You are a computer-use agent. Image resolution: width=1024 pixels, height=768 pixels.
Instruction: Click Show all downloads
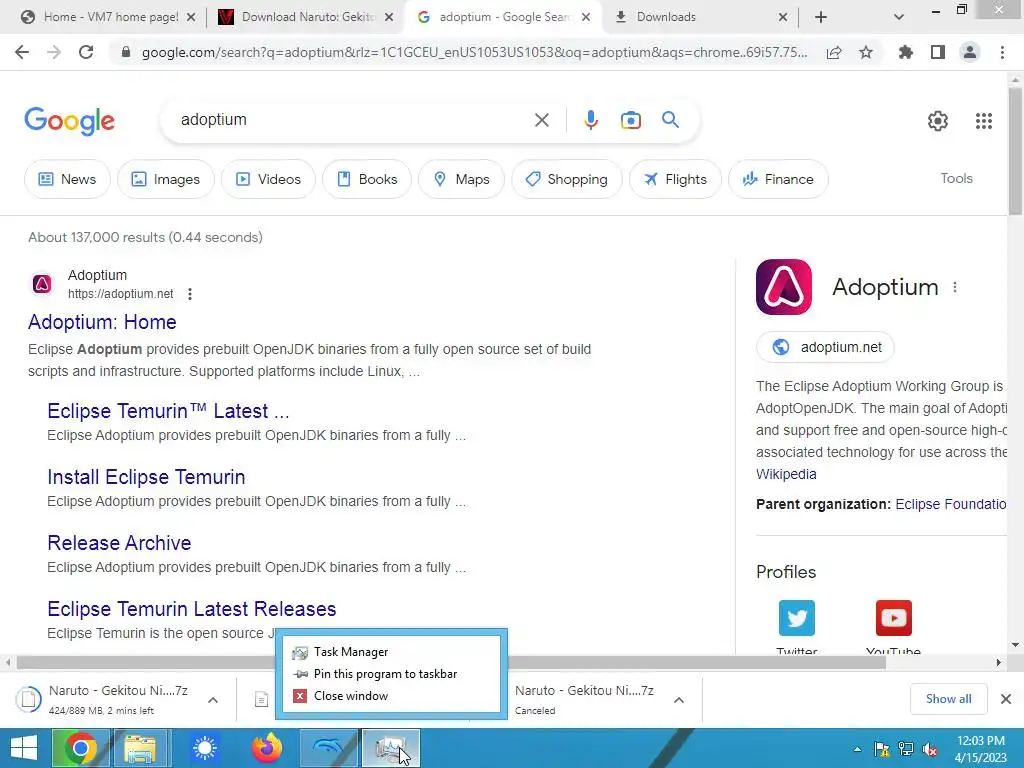point(948,699)
